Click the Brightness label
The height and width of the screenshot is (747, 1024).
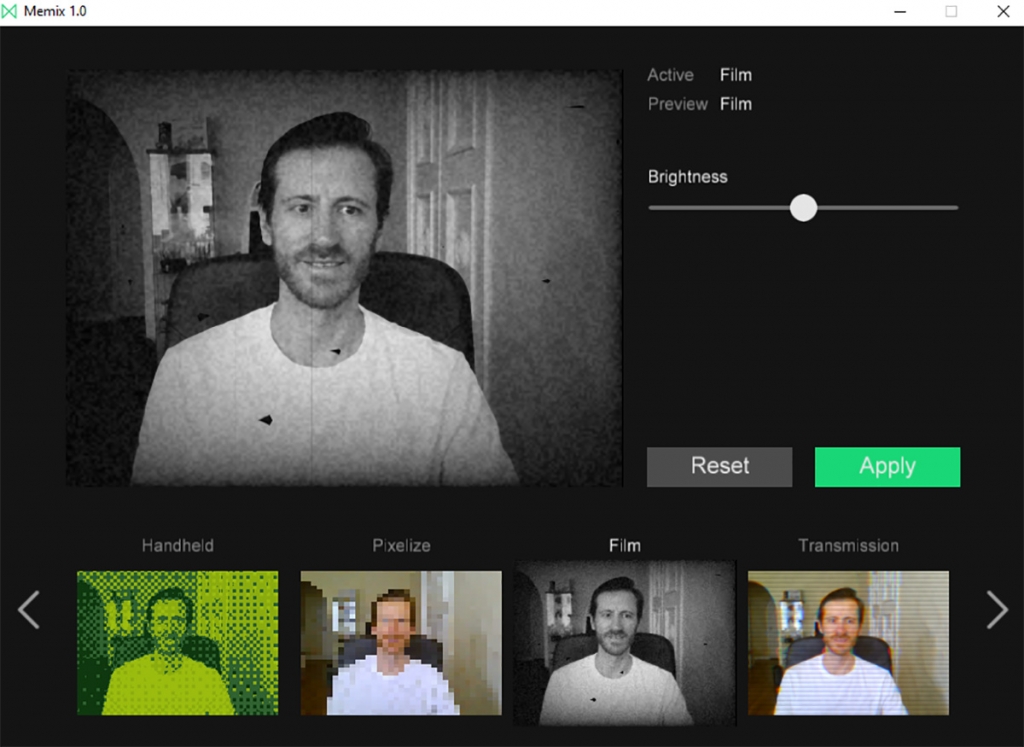pyautogui.click(x=690, y=176)
